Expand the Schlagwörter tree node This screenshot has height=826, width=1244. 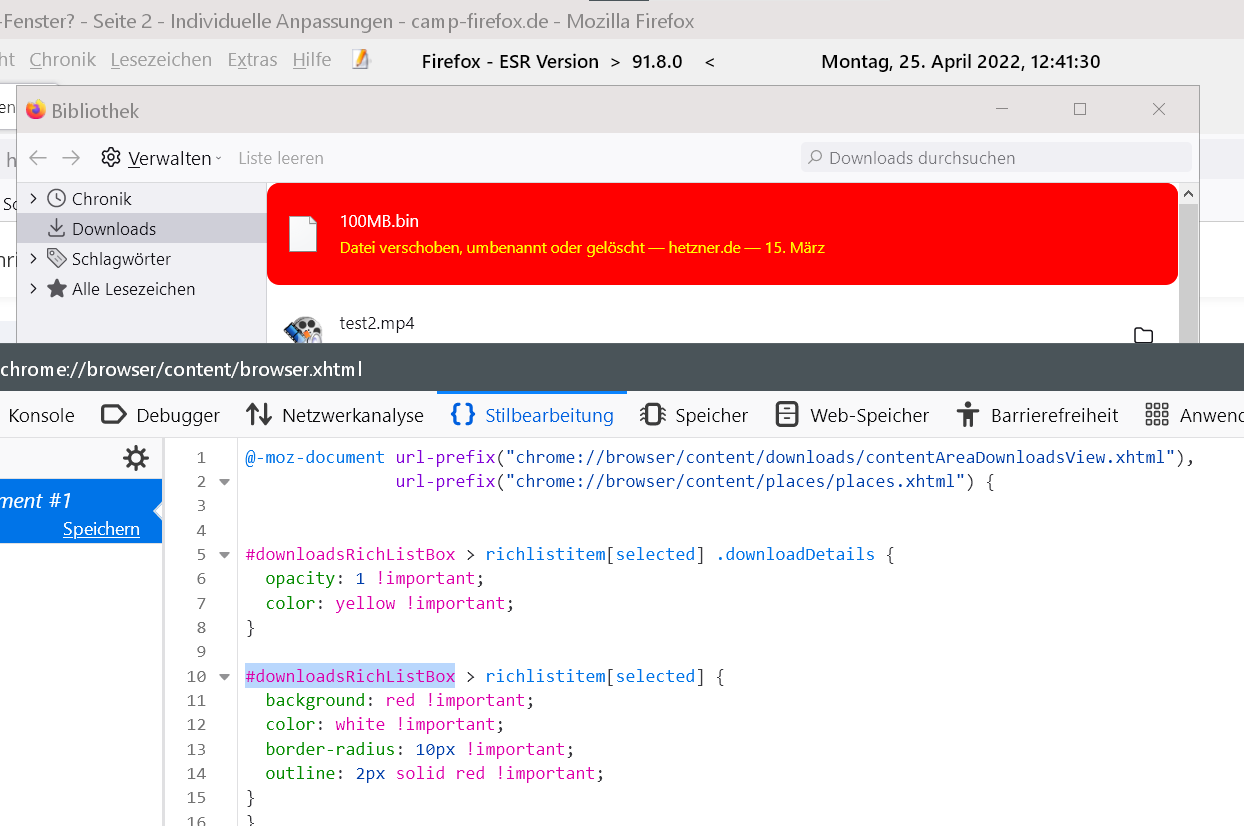[33, 259]
